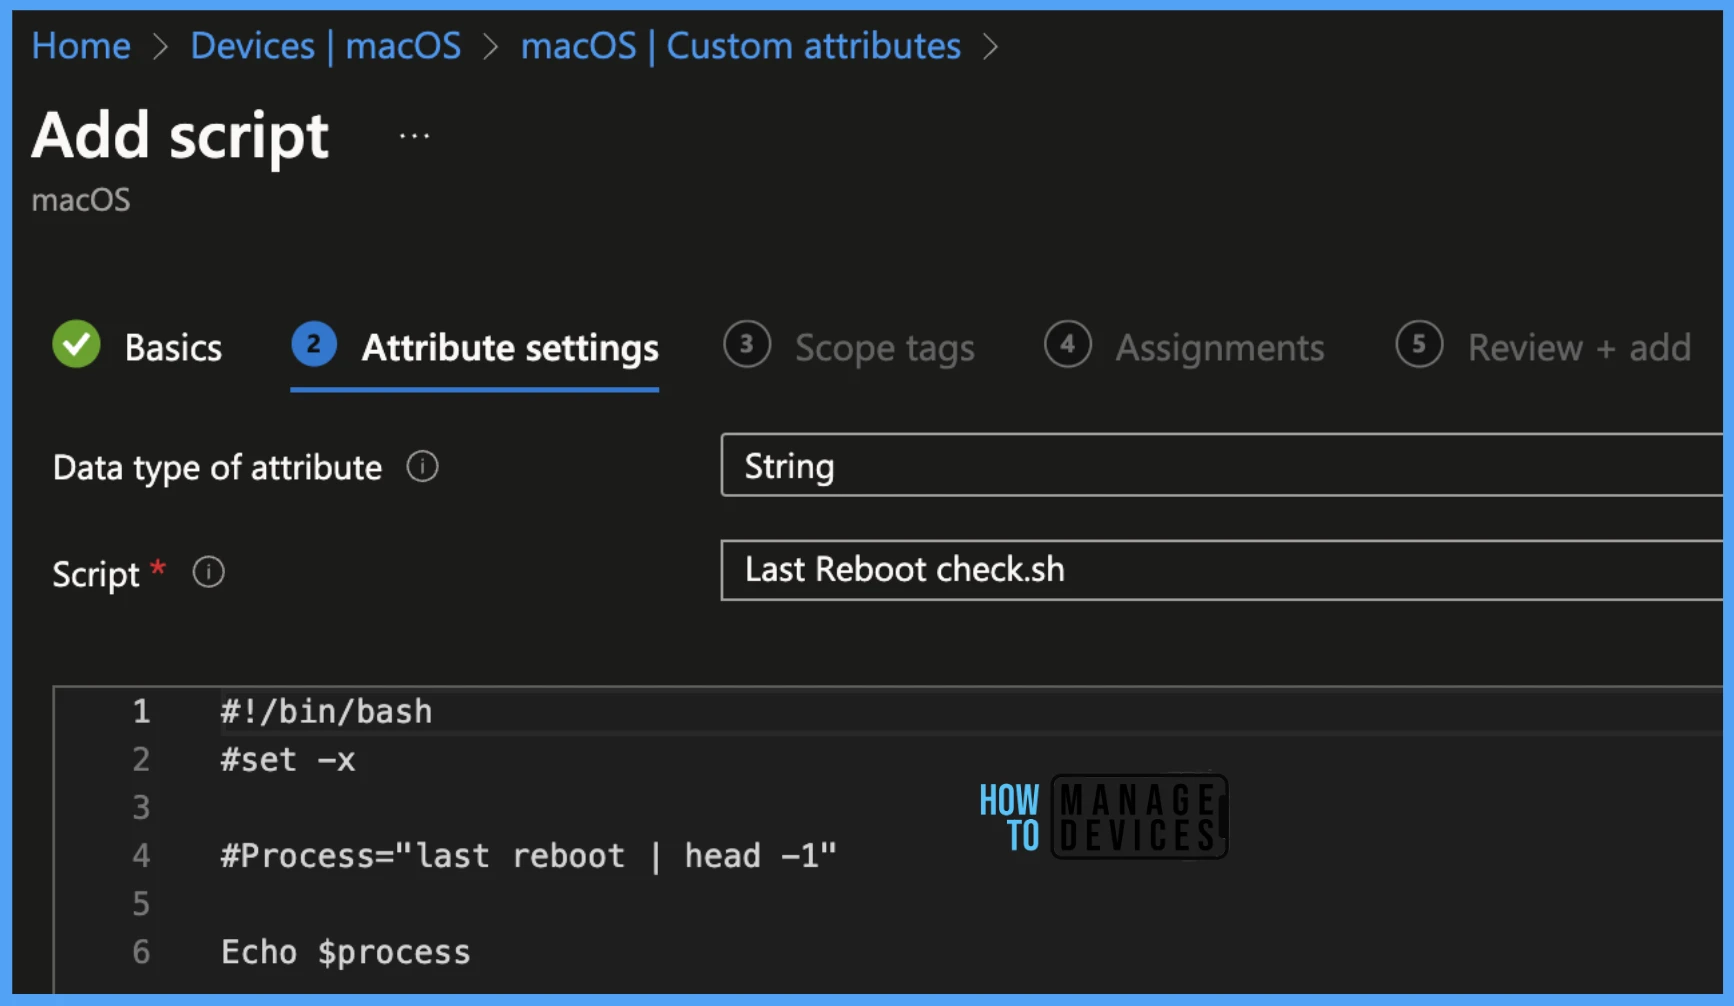Click the 'Data type of attribute' label

click(x=217, y=467)
